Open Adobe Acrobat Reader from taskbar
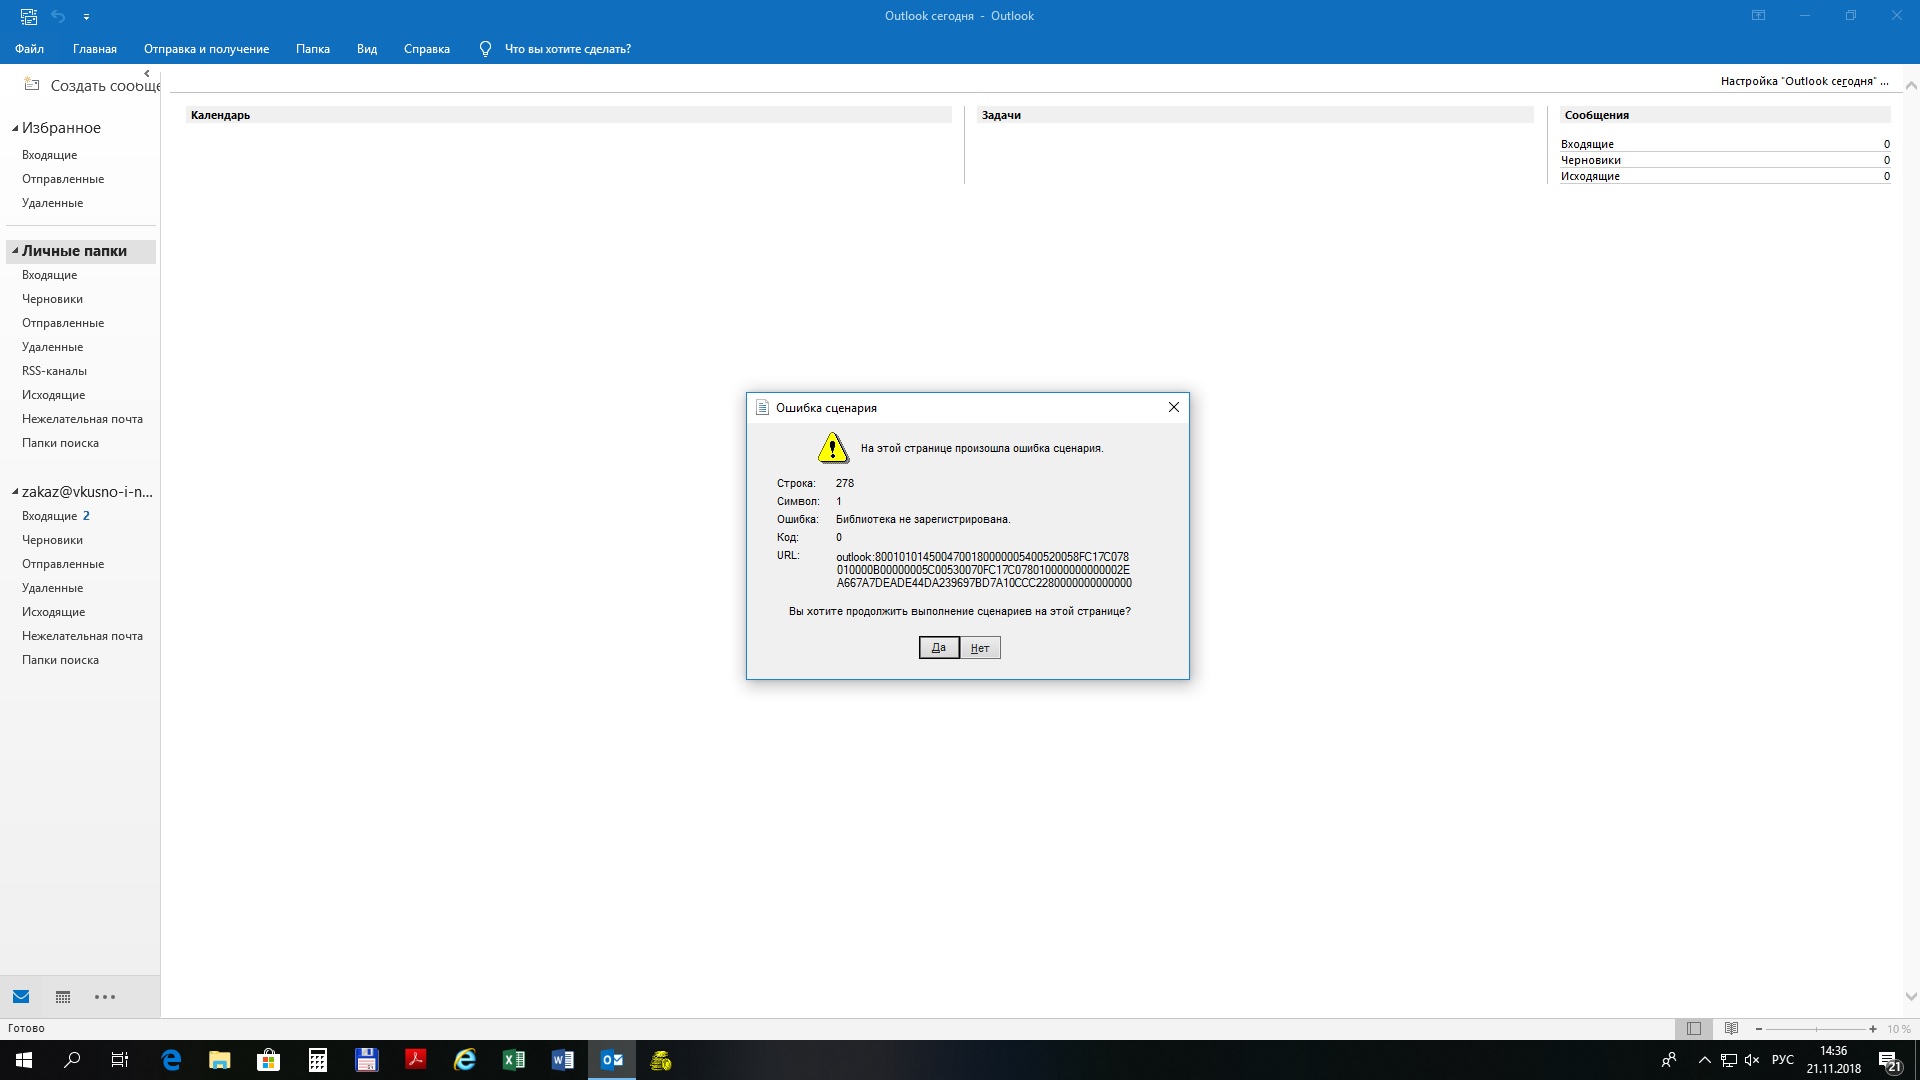 pyautogui.click(x=416, y=1060)
